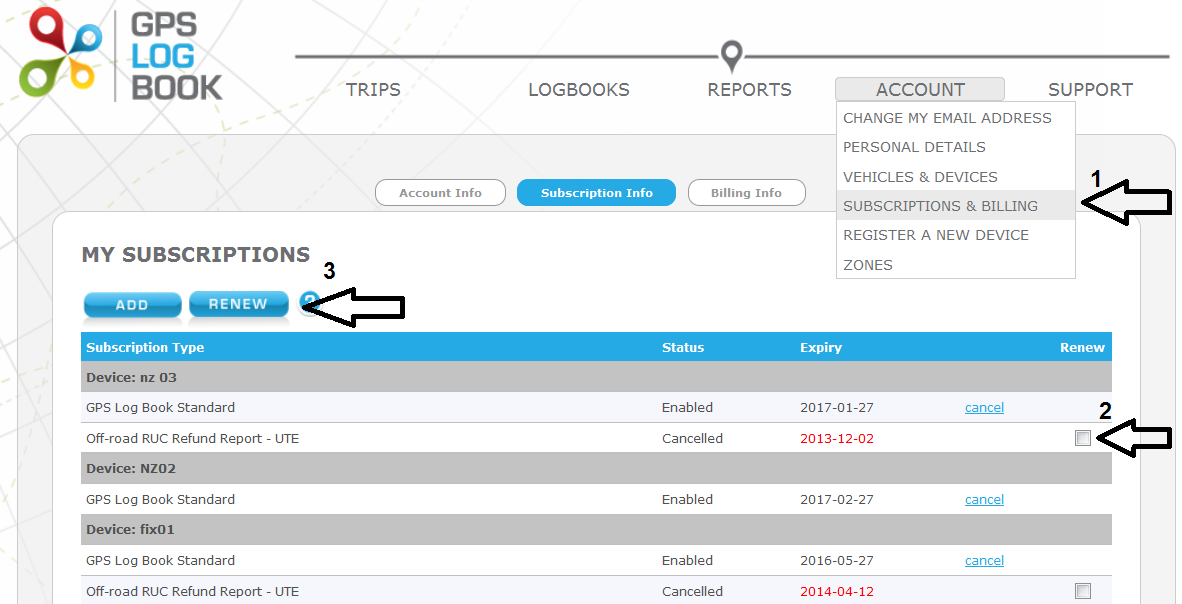Choose Subscriptions & Billing menu entry
This screenshot has width=1182, height=604.
(x=955, y=206)
